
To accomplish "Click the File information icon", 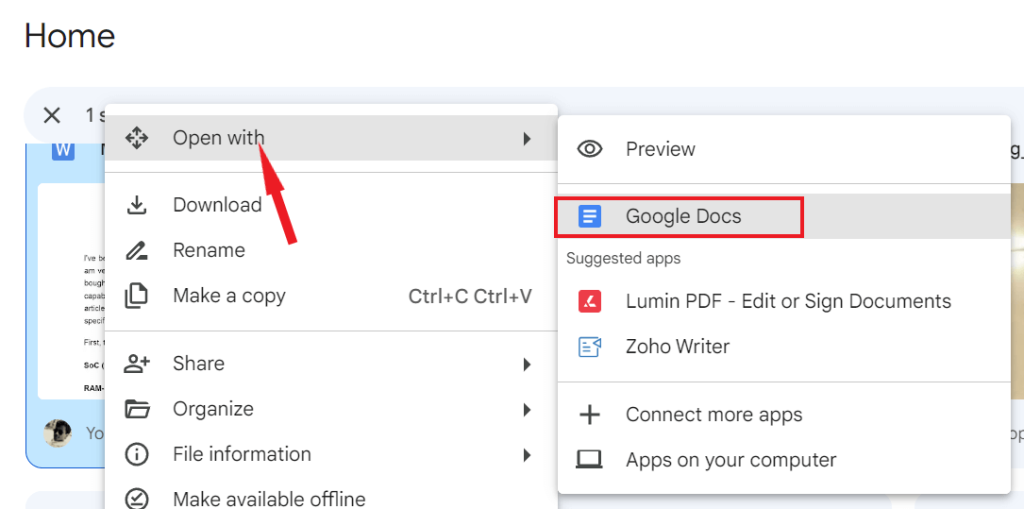I will 137,454.
